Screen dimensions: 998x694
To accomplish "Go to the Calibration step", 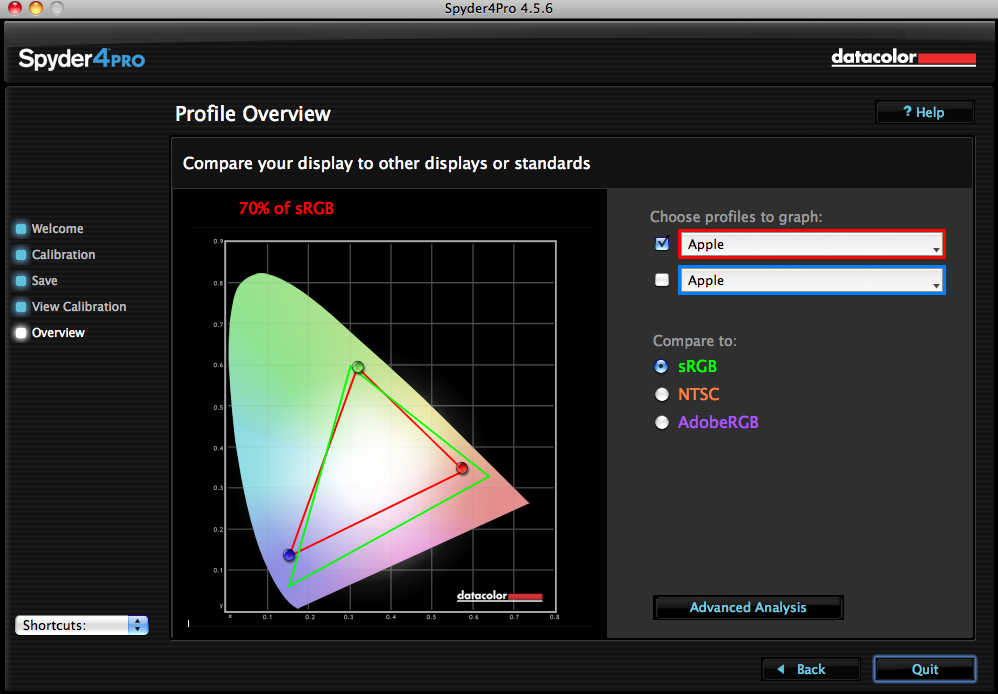I will click(64, 255).
